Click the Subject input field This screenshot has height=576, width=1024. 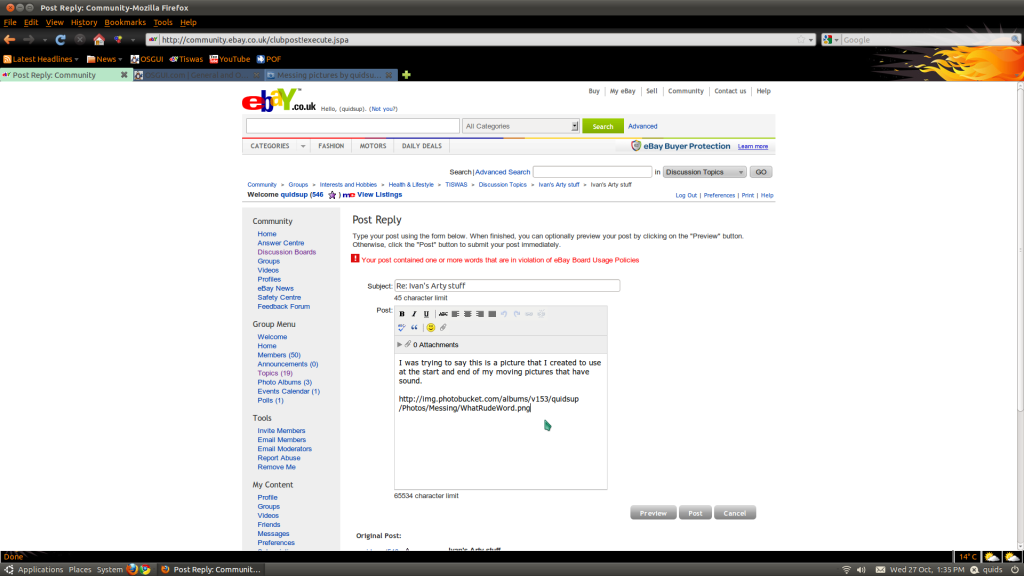click(x=507, y=286)
